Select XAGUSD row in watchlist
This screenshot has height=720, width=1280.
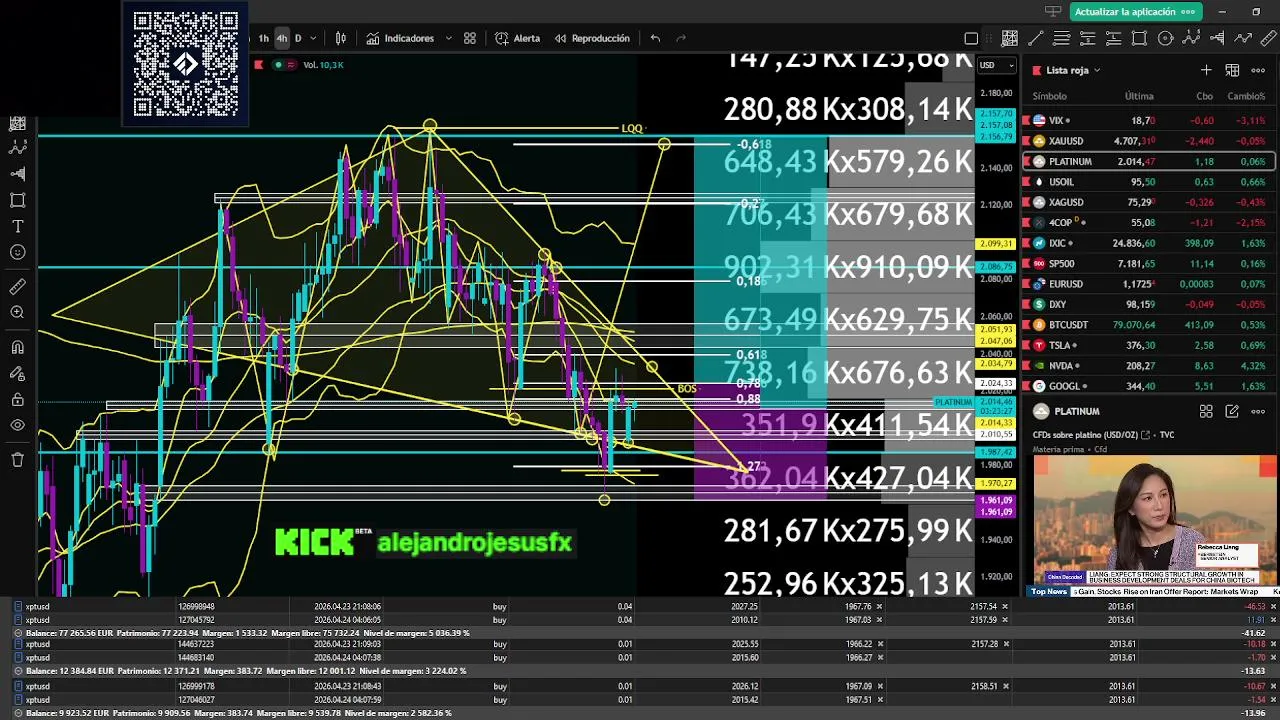(x=1148, y=202)
